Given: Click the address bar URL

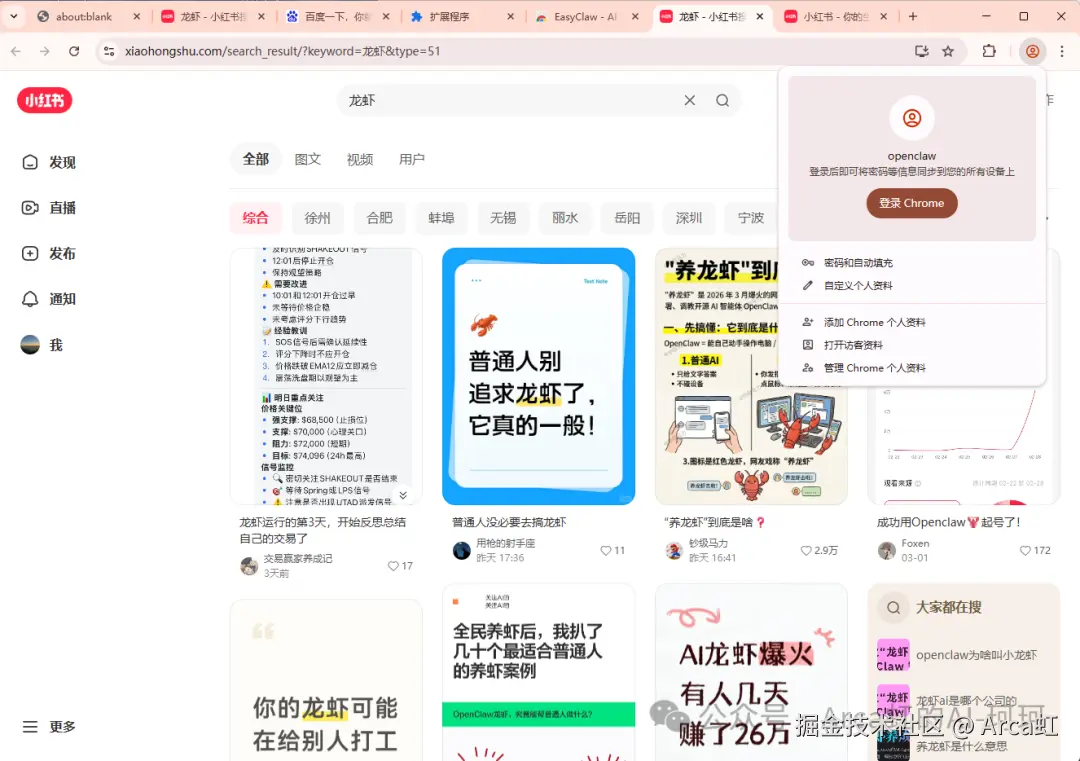Looking at the screenshot, I should pos(282,51).
